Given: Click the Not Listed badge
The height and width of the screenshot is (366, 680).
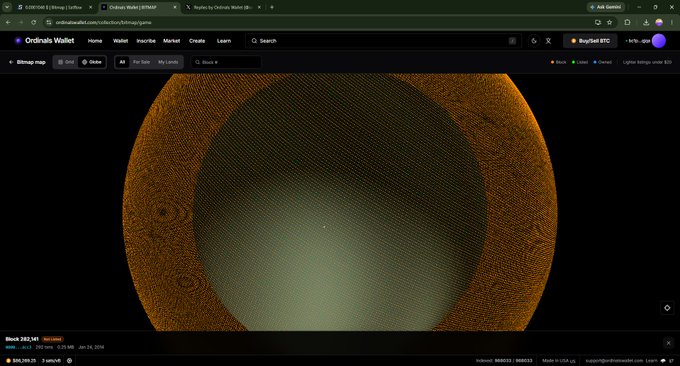Looking at the screenshot, I should pyautogui.click(x=52, y=339).
